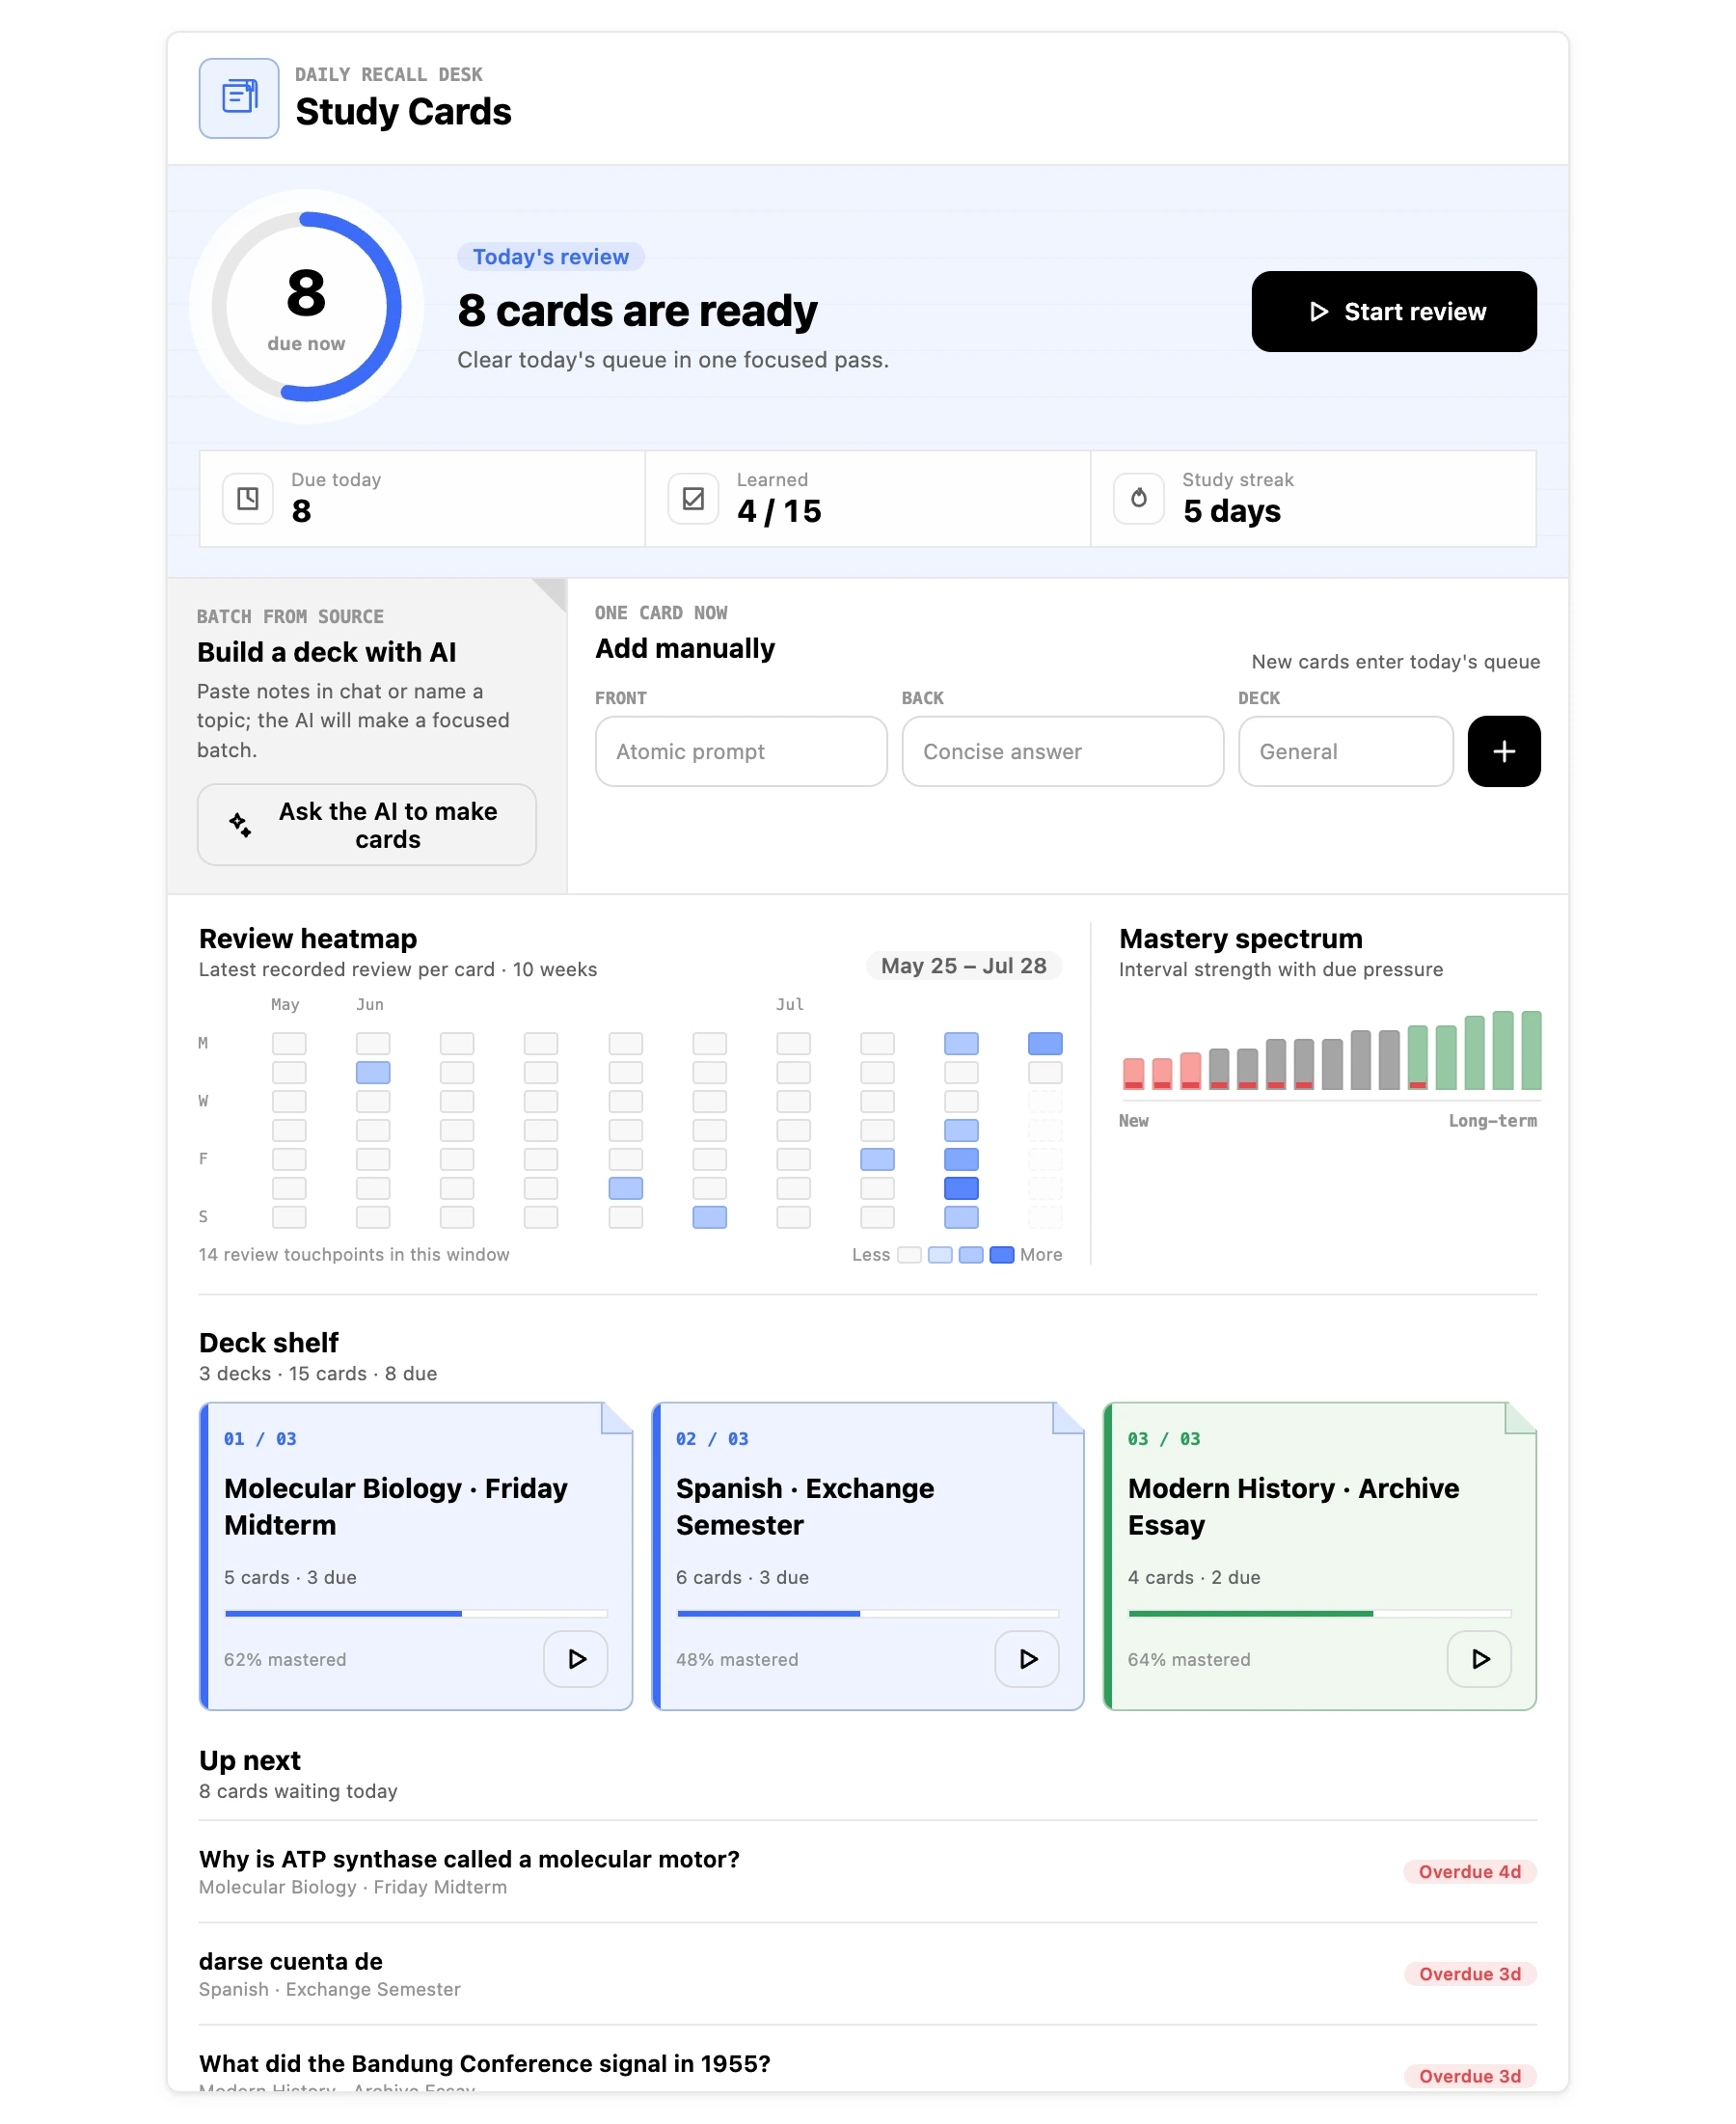
Task: Click the Deck field showing General
Action: pyautogui.click(x=1345, y=751)
